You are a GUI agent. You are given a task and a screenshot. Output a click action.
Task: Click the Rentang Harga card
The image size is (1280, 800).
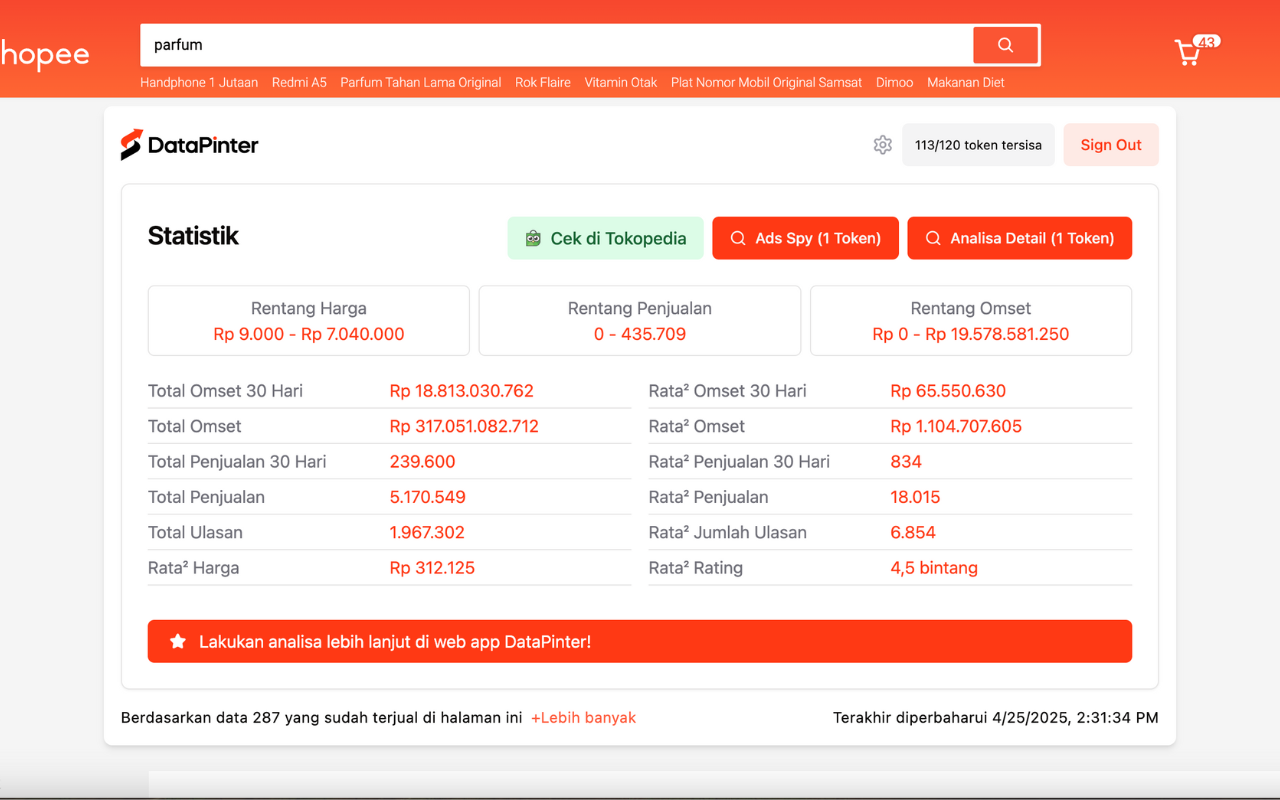click(x=309, y=321)
